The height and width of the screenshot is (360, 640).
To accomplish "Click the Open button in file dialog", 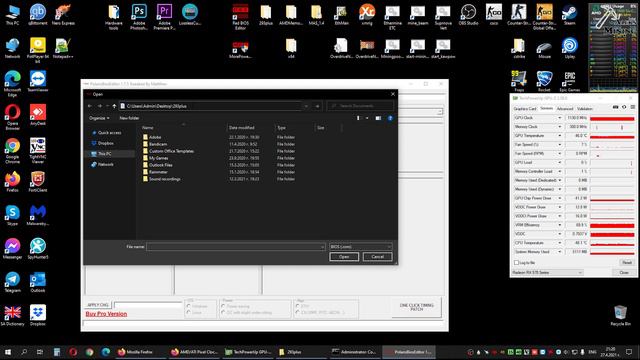I will point(344,257).
